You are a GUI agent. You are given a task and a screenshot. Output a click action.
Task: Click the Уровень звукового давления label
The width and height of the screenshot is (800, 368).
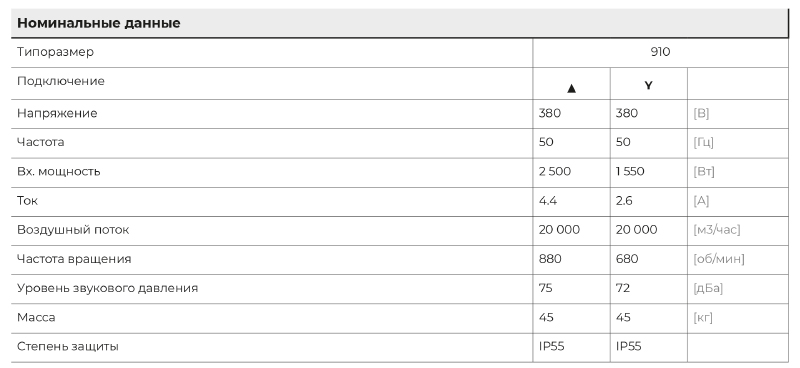(107, 288)
